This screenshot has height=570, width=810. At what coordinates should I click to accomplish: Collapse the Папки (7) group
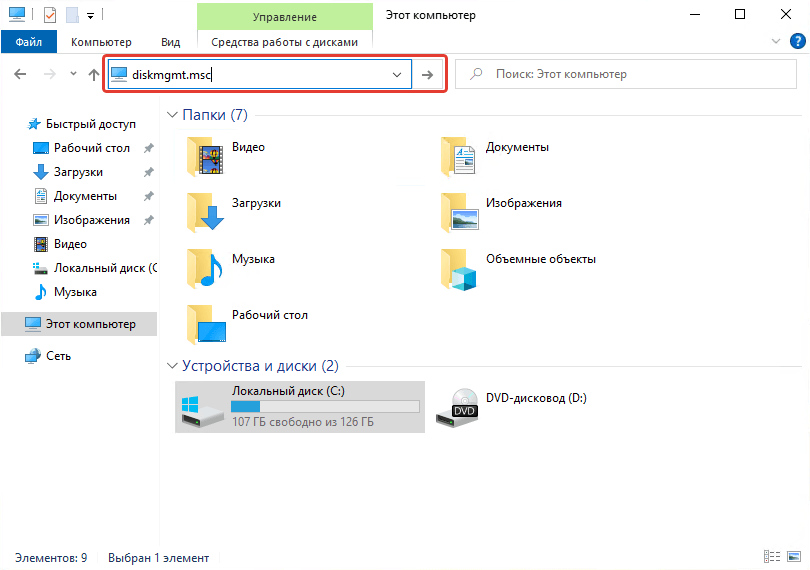[x=173, y=115]
